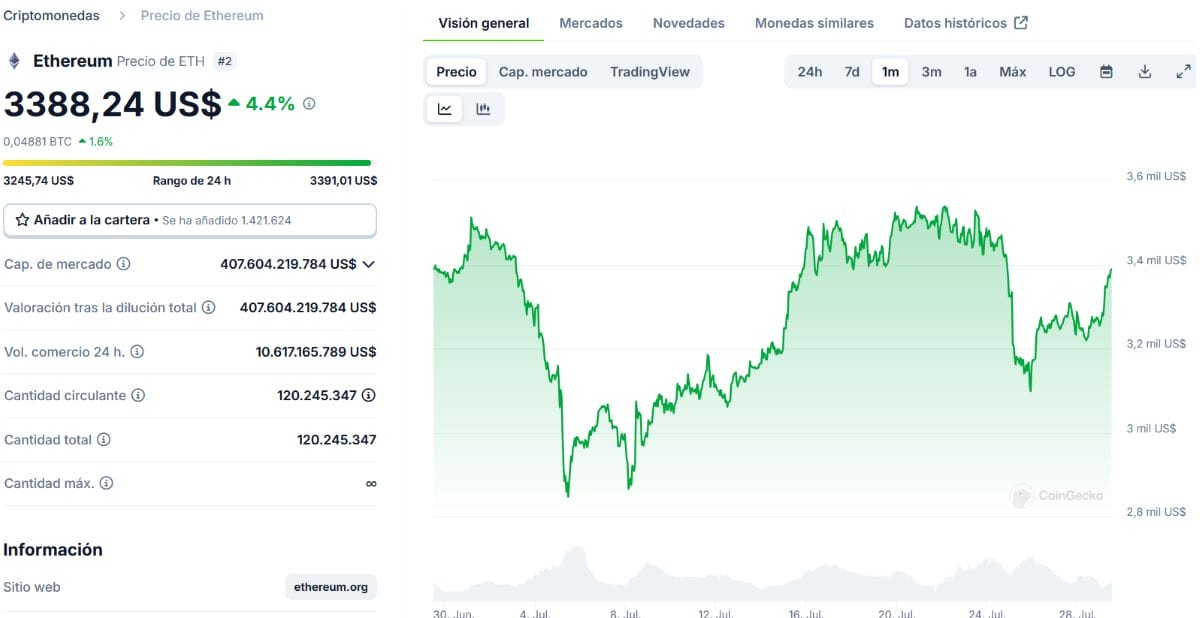The height and width of the screenshot is (618, 1200).
Task: Expand market cap details chevron
Action: click(368, 264)
